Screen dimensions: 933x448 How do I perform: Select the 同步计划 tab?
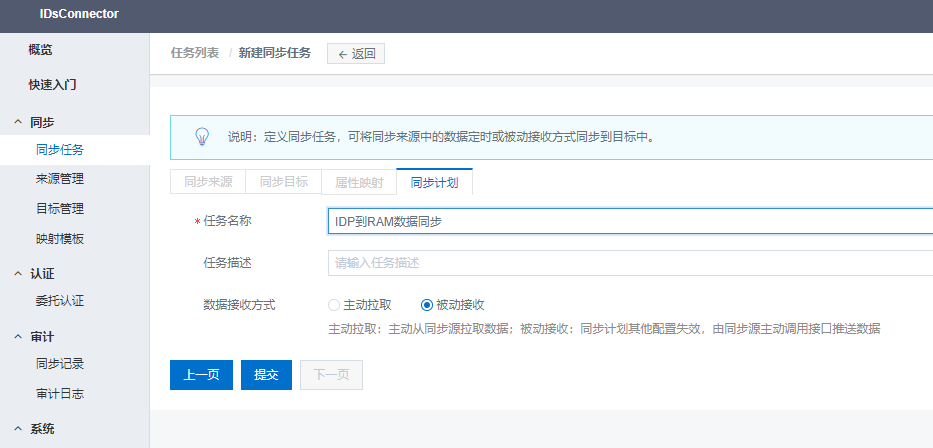[x=434, y=182]
